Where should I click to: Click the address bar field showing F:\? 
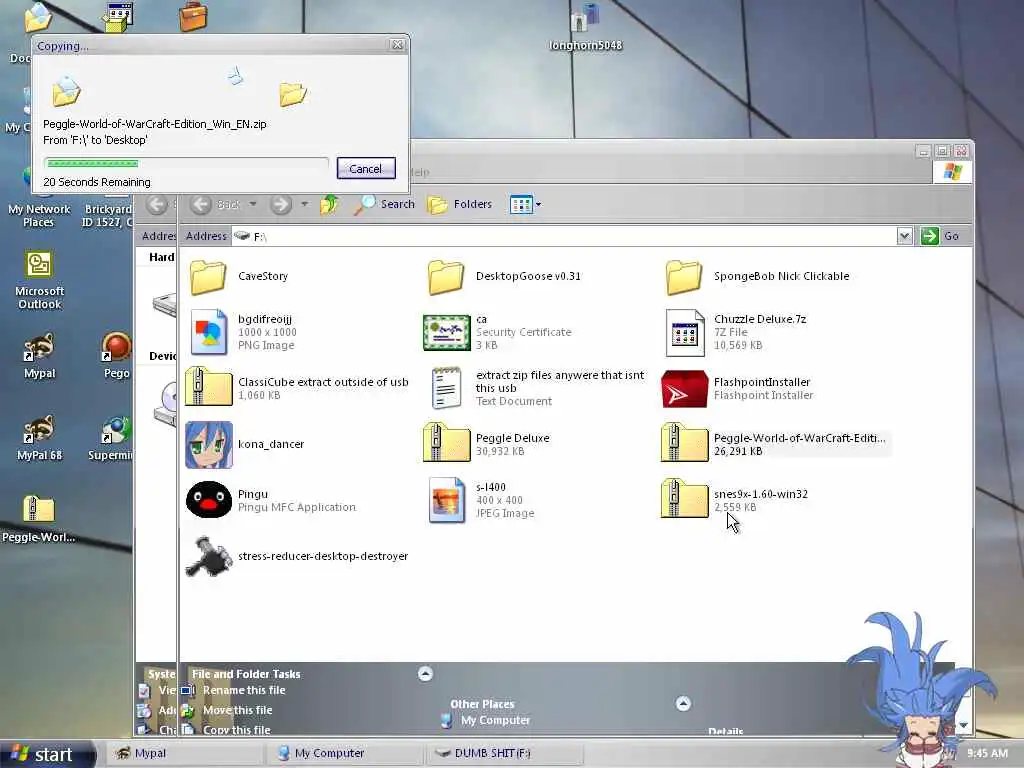[564, 236]
